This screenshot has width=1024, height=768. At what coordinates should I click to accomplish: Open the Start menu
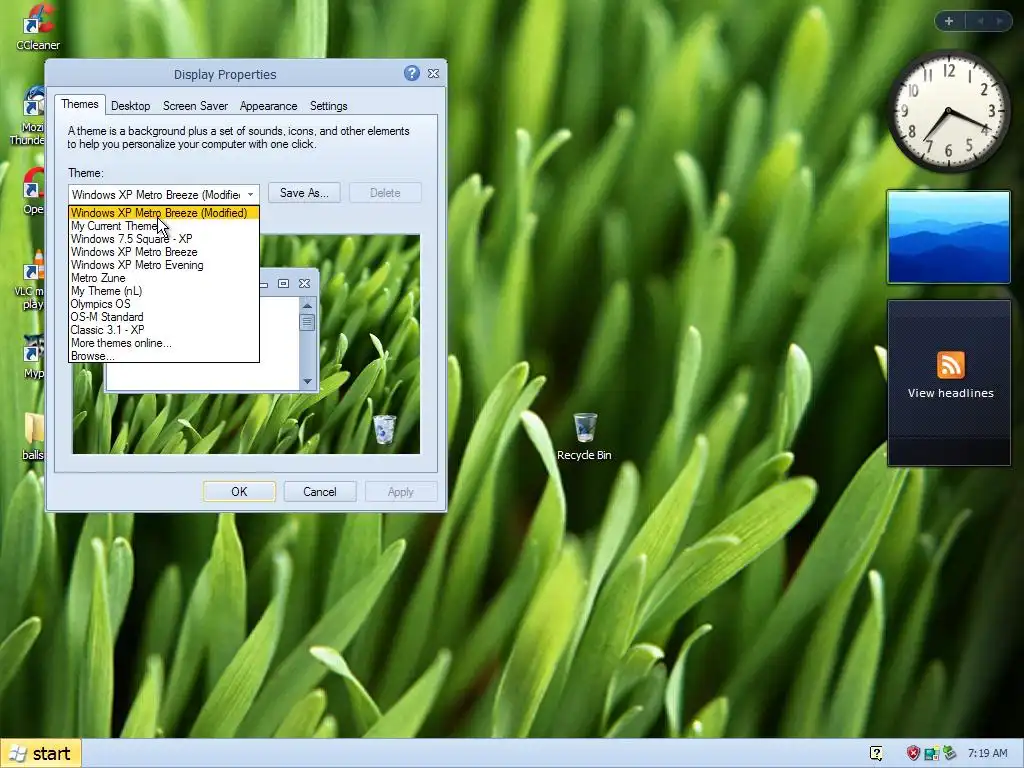click(x=40, y=754)
